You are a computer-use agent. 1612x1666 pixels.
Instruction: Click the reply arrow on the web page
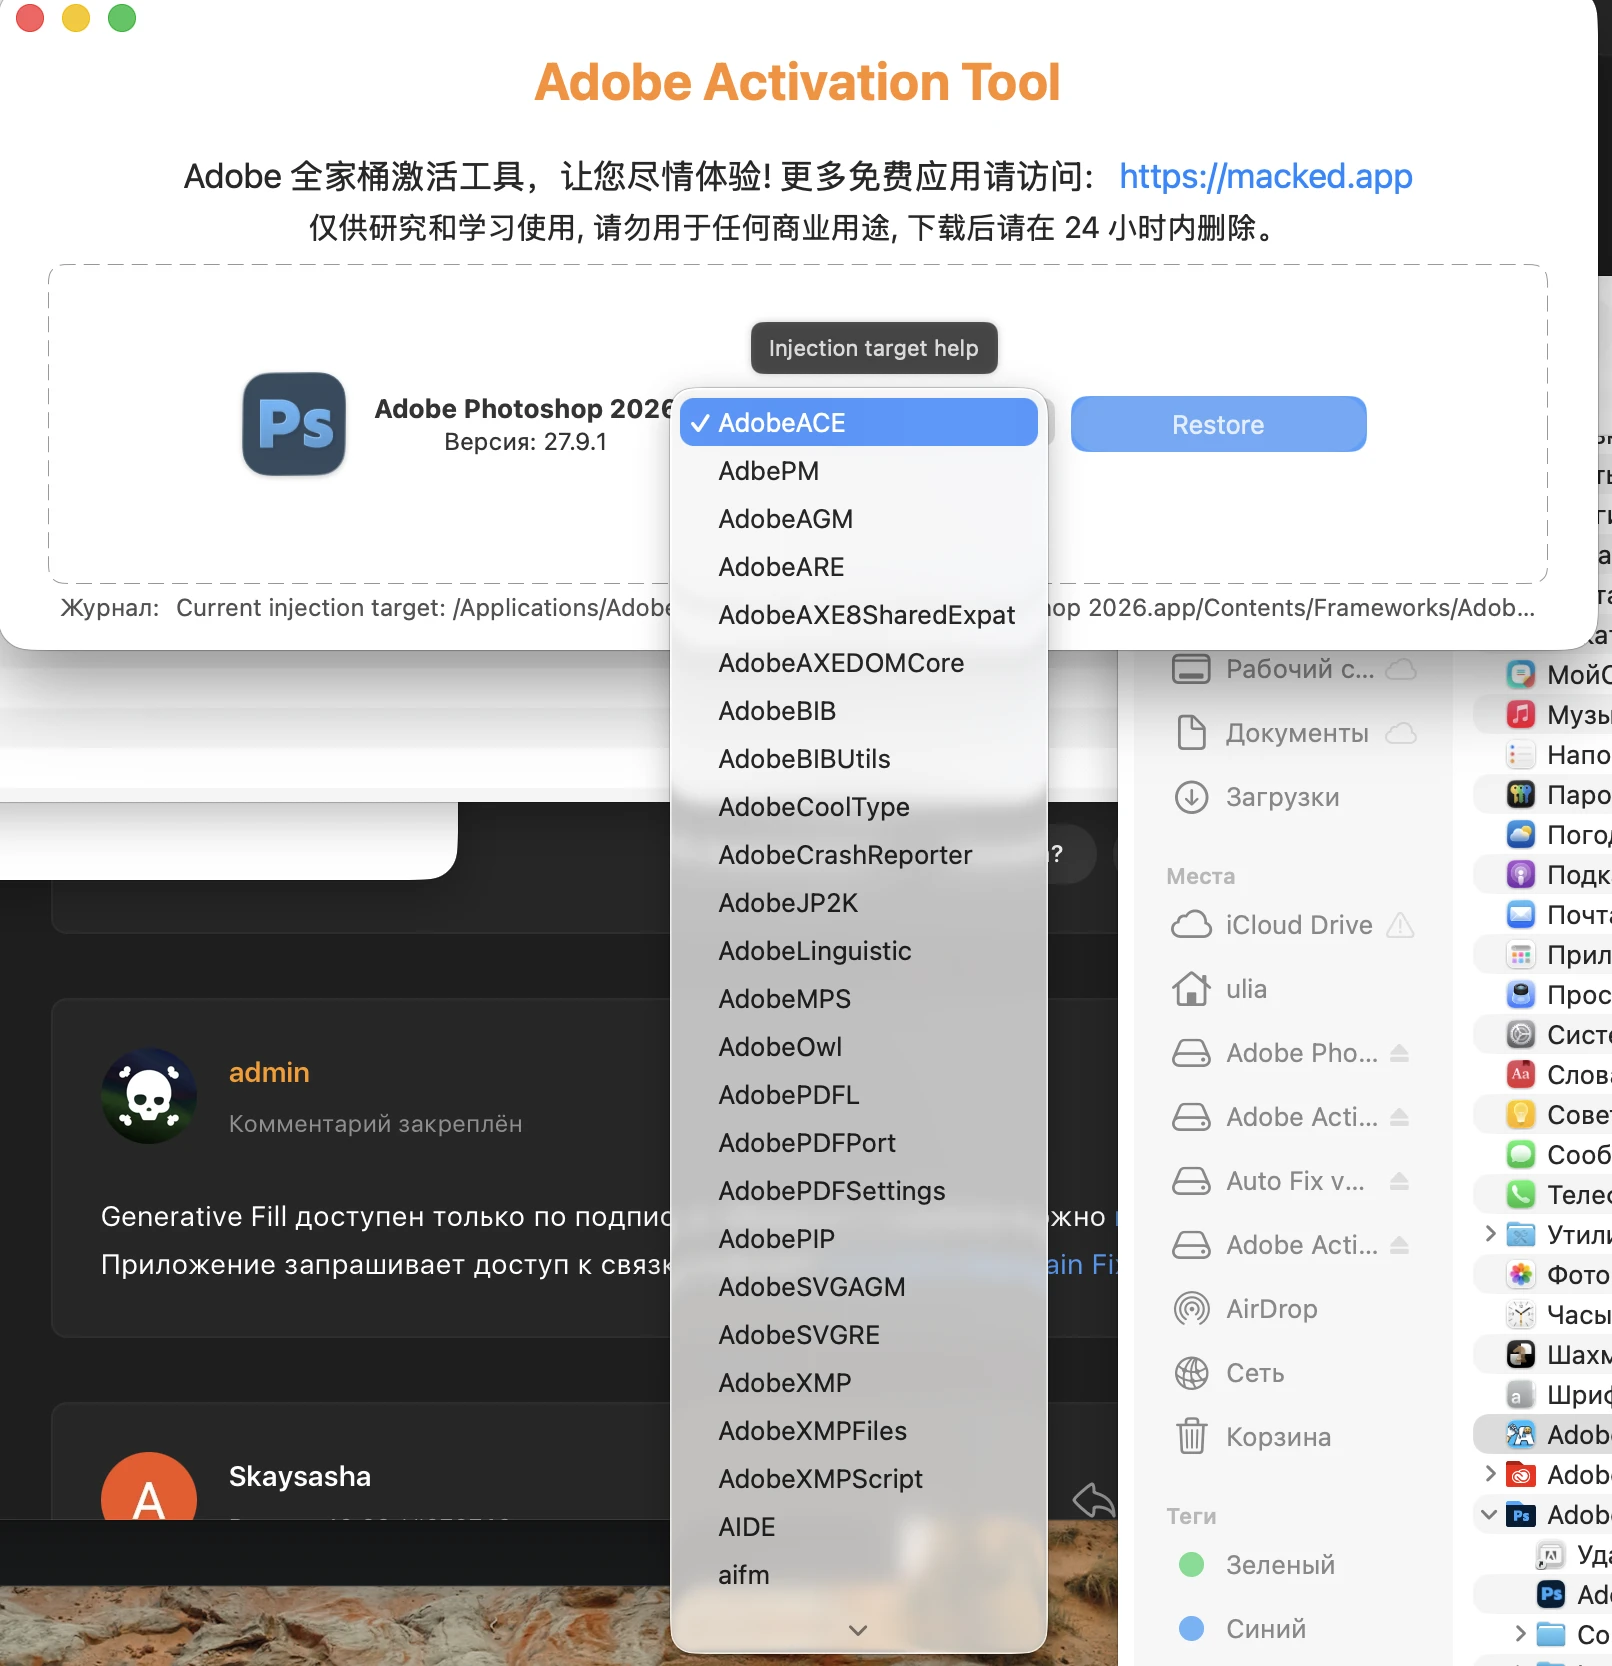[x=1093, y=1499]
